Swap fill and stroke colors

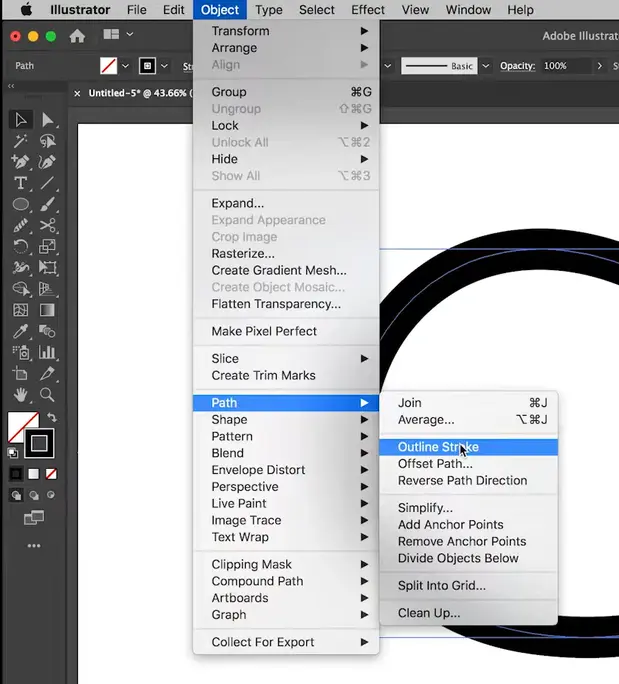pos(52,418)
